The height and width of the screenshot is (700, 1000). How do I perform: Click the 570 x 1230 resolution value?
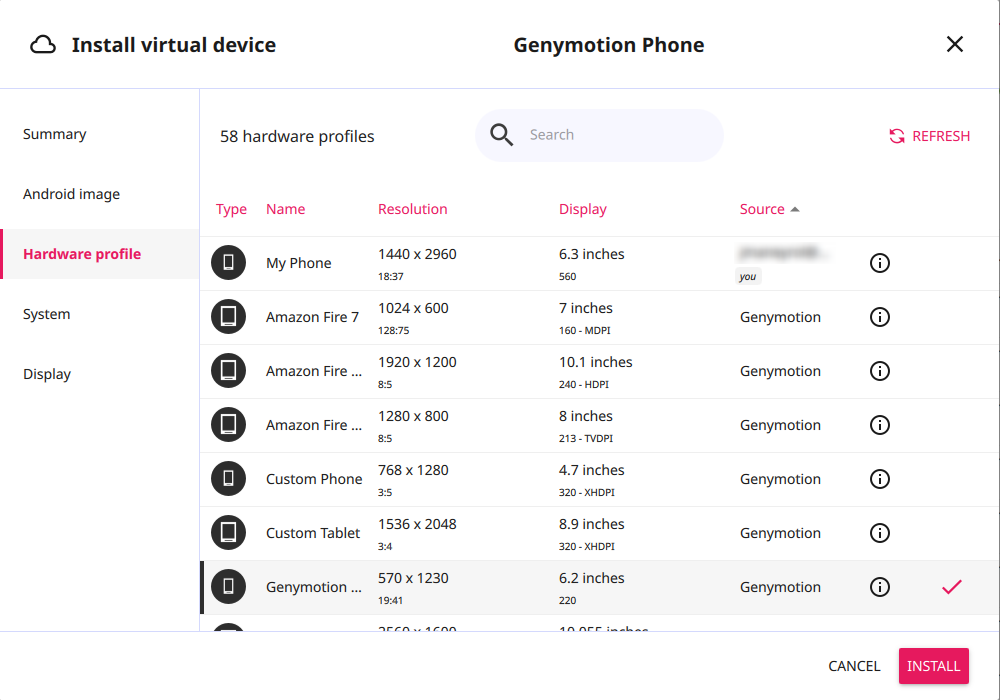click(x=413, y=578)
